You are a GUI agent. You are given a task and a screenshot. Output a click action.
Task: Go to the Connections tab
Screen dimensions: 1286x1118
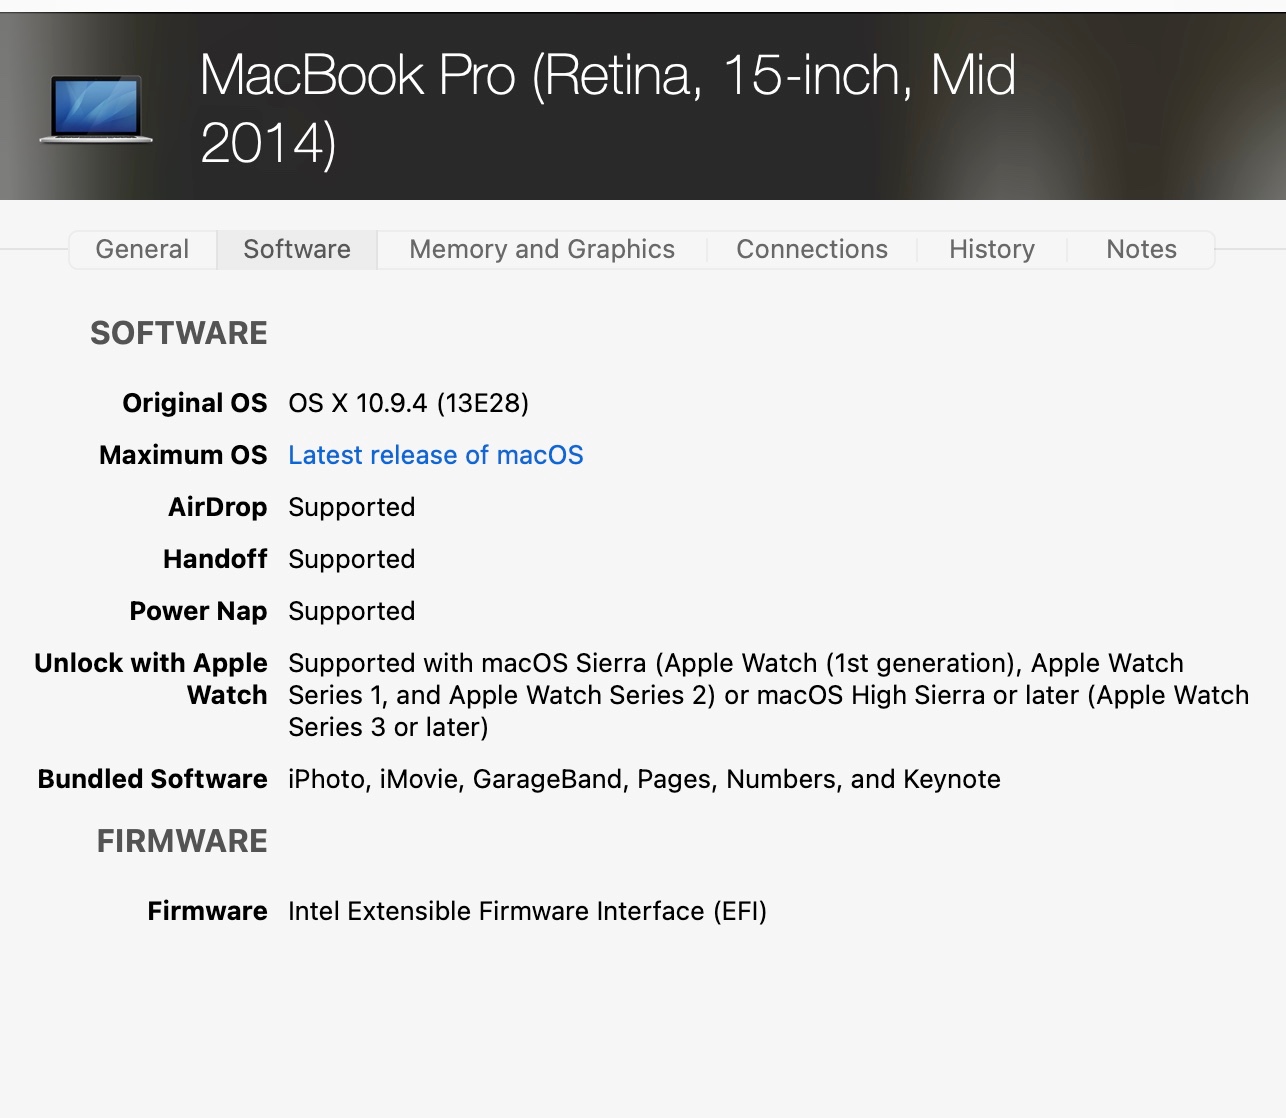(812, 249)
